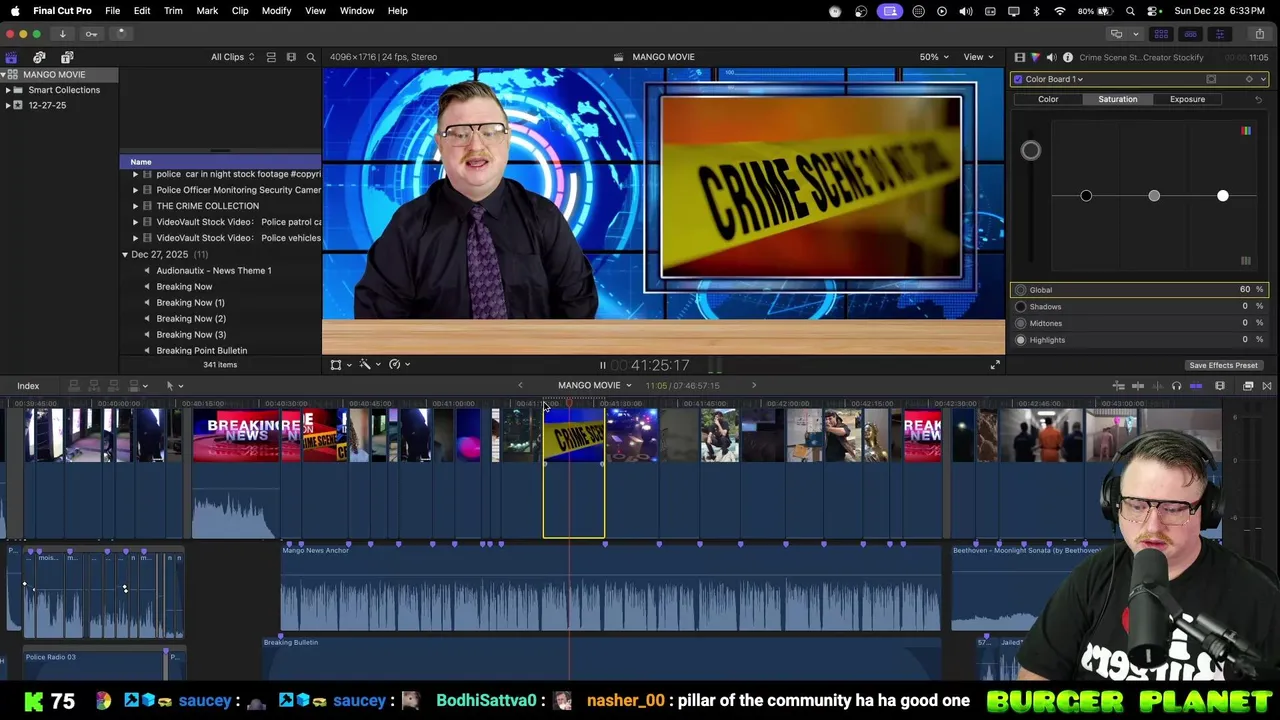
Task: Open the enhancement magic wand menu
Action: pyautogui.click(x=369, y=365)
